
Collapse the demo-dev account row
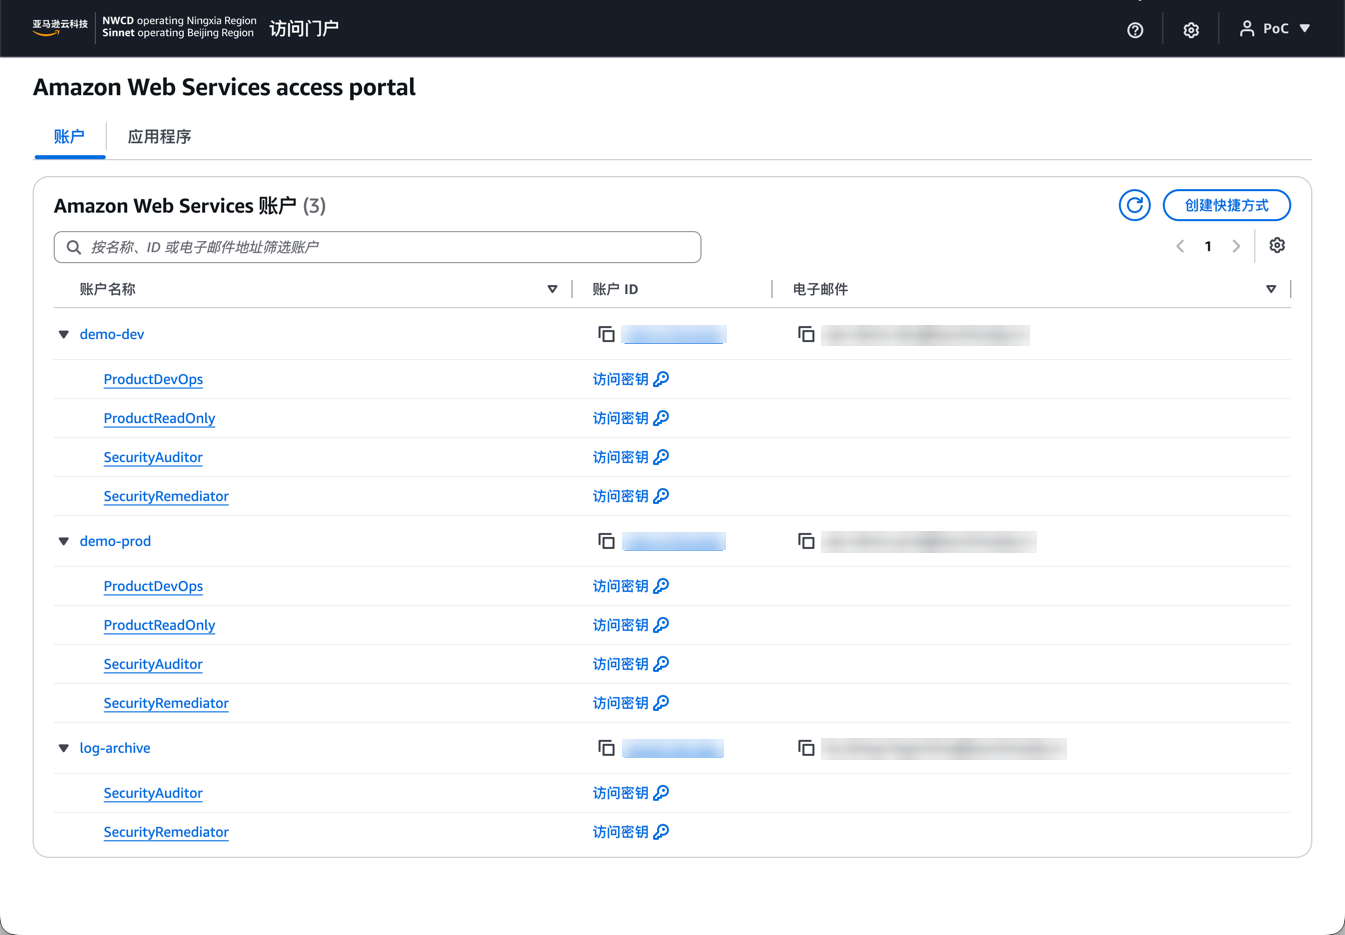click(x=64, y=334)
